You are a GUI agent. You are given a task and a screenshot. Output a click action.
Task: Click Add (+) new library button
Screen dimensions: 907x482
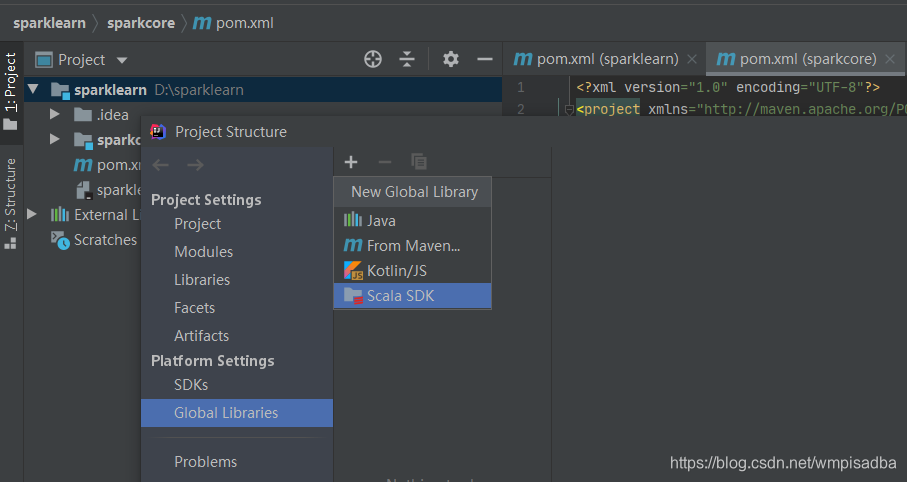[351, 162]
